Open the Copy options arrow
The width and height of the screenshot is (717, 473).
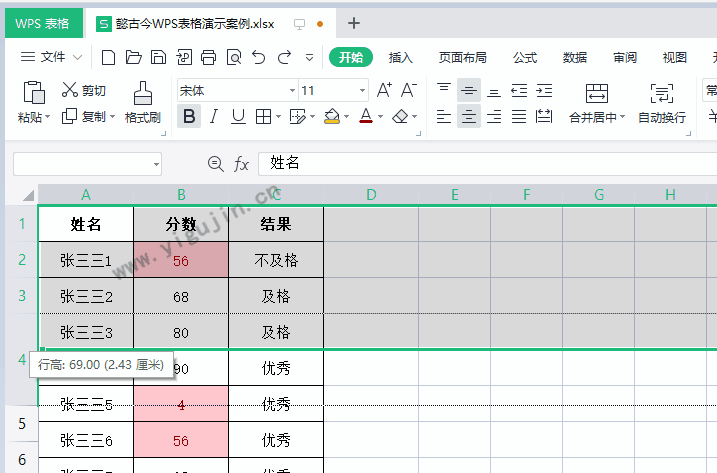(112, 117)
